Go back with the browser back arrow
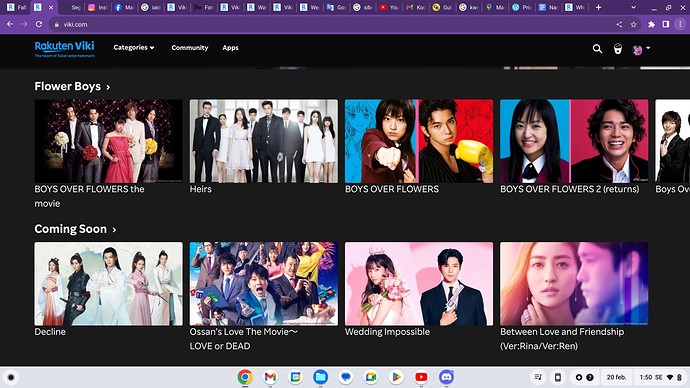 point(10,24)
